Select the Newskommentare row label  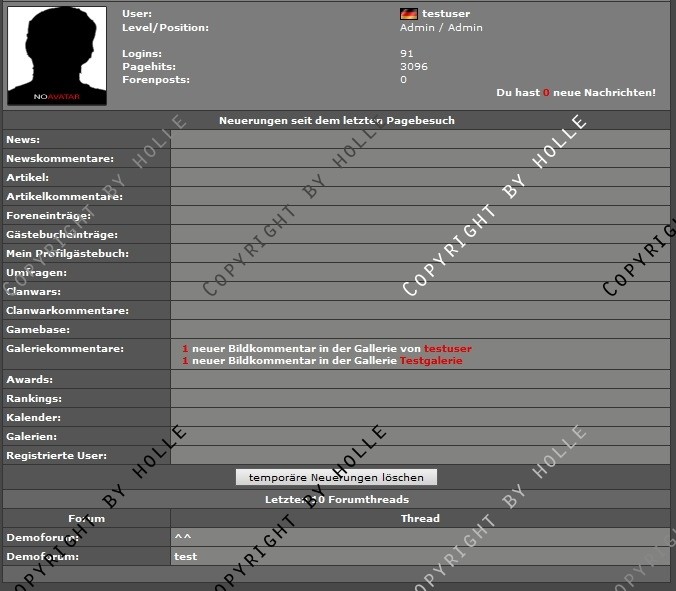click(60, 159)
